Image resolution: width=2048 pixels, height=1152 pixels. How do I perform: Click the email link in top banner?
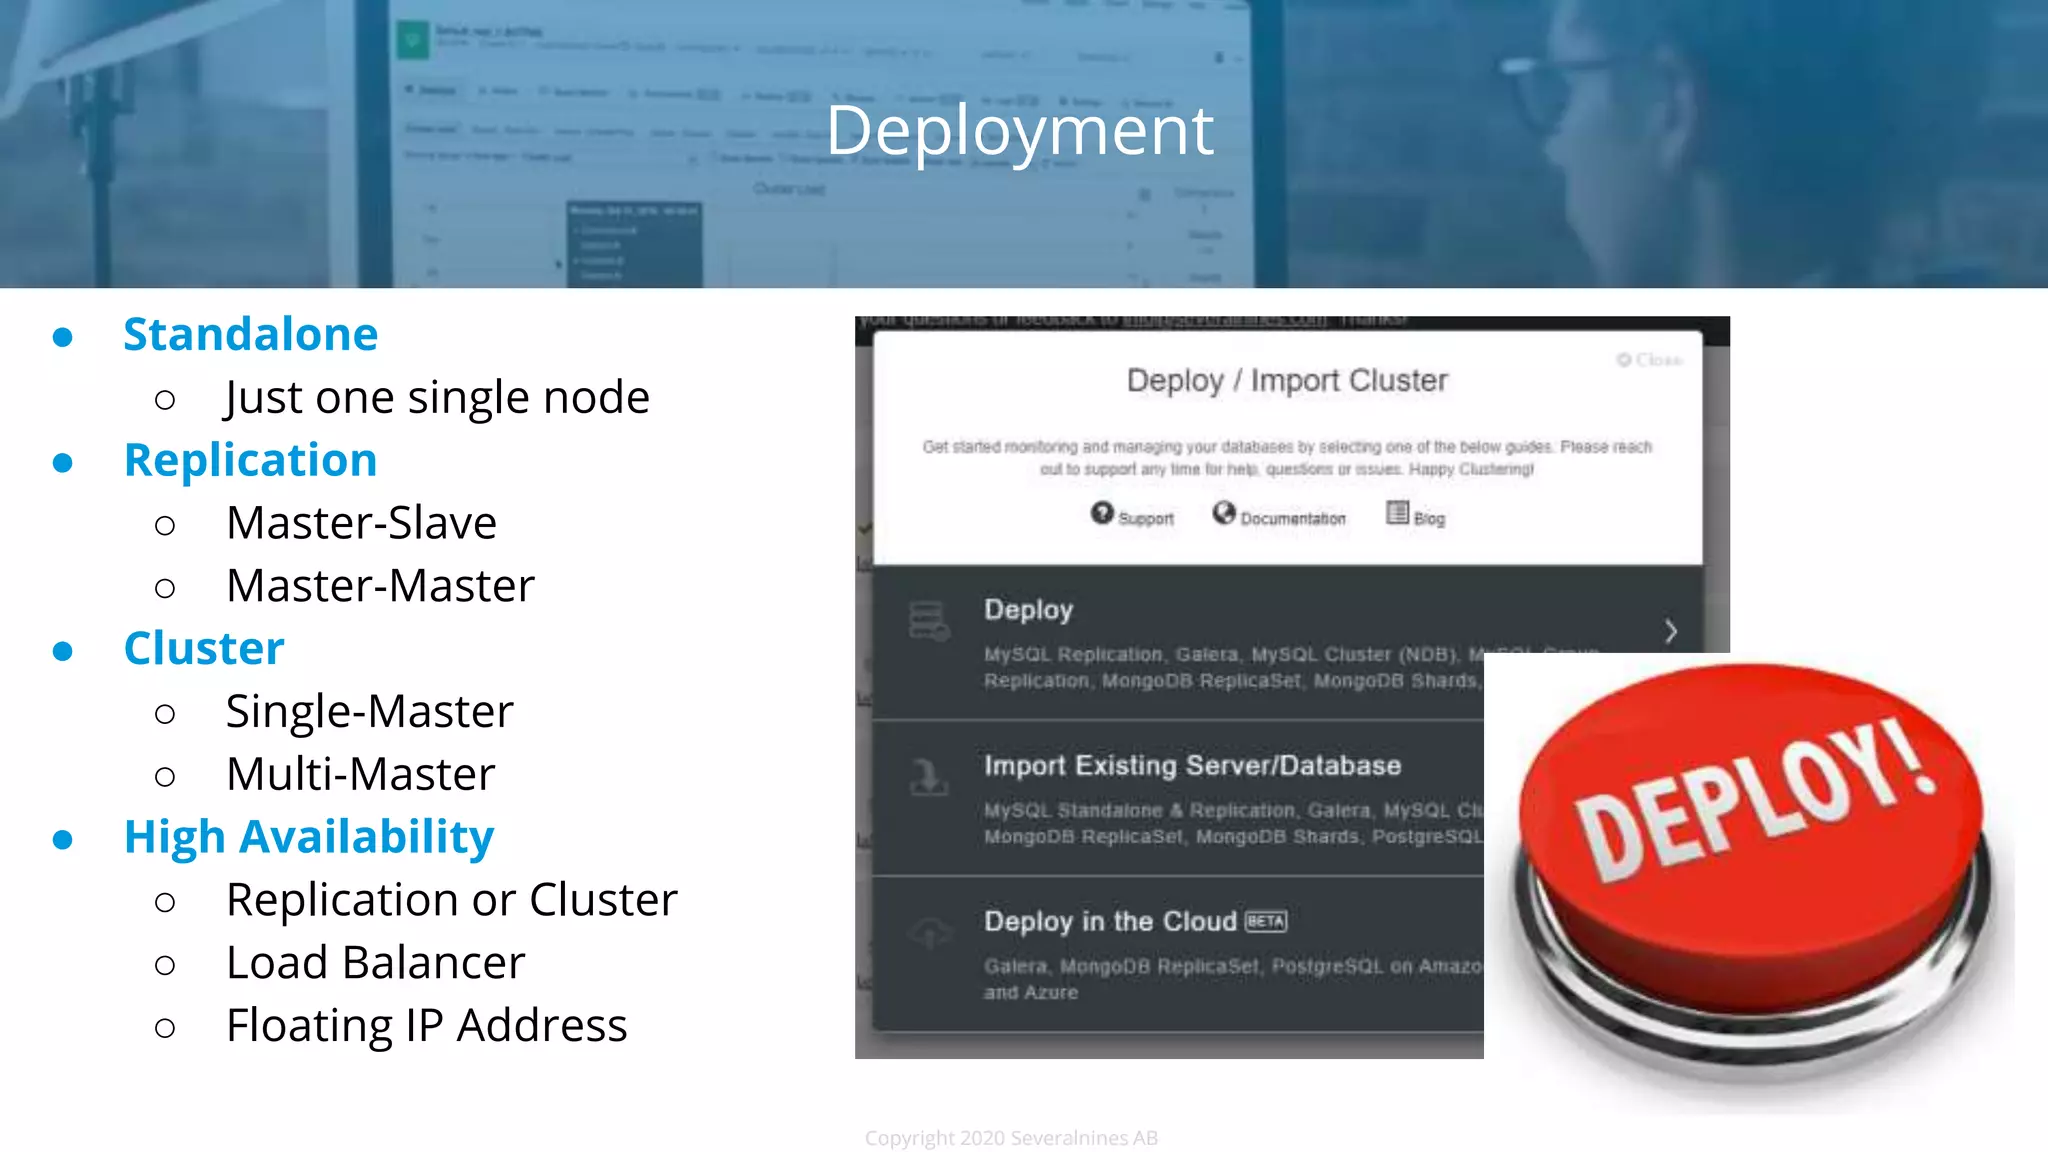click(1224, 321)
